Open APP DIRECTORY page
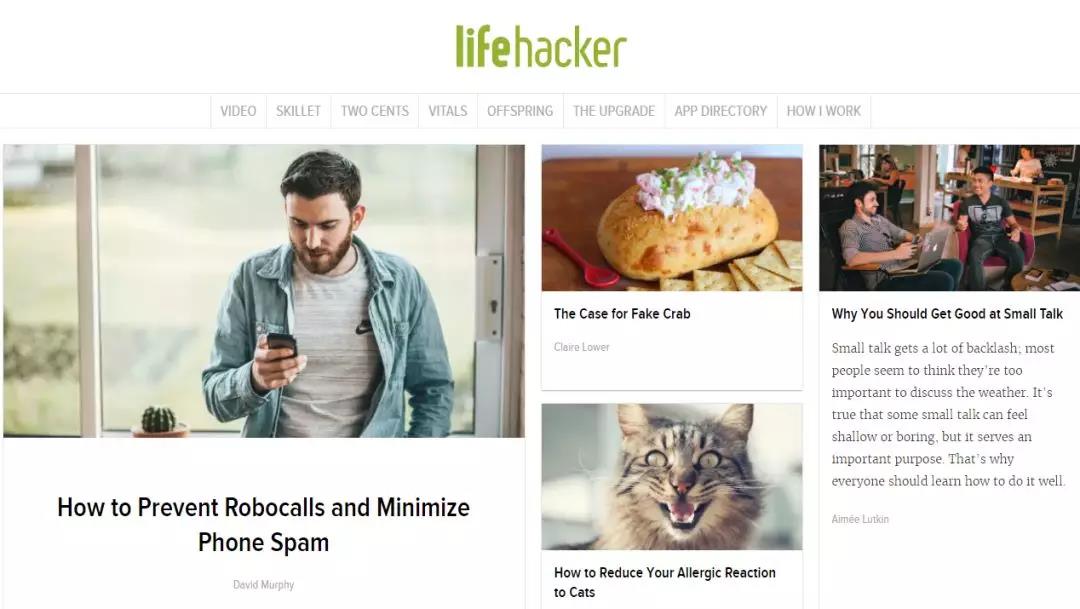This screenshot has height=609, width=1080. [x=720, y=111]
